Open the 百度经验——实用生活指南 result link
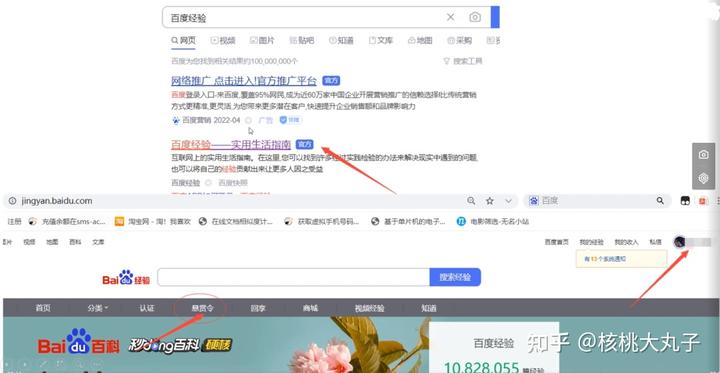720x373 pixels. [x=231, y=145]
